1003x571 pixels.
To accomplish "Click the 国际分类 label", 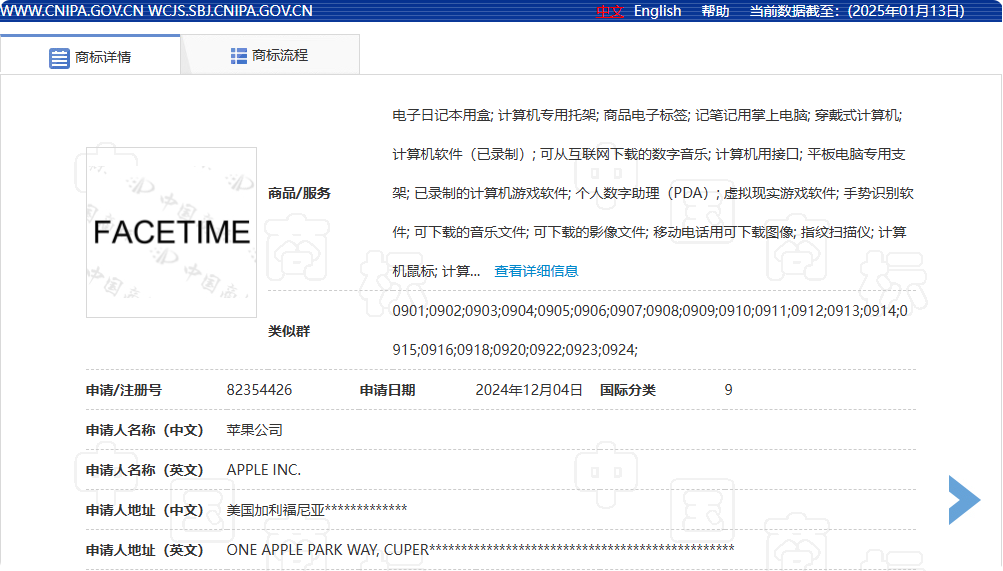I will 628,390.
